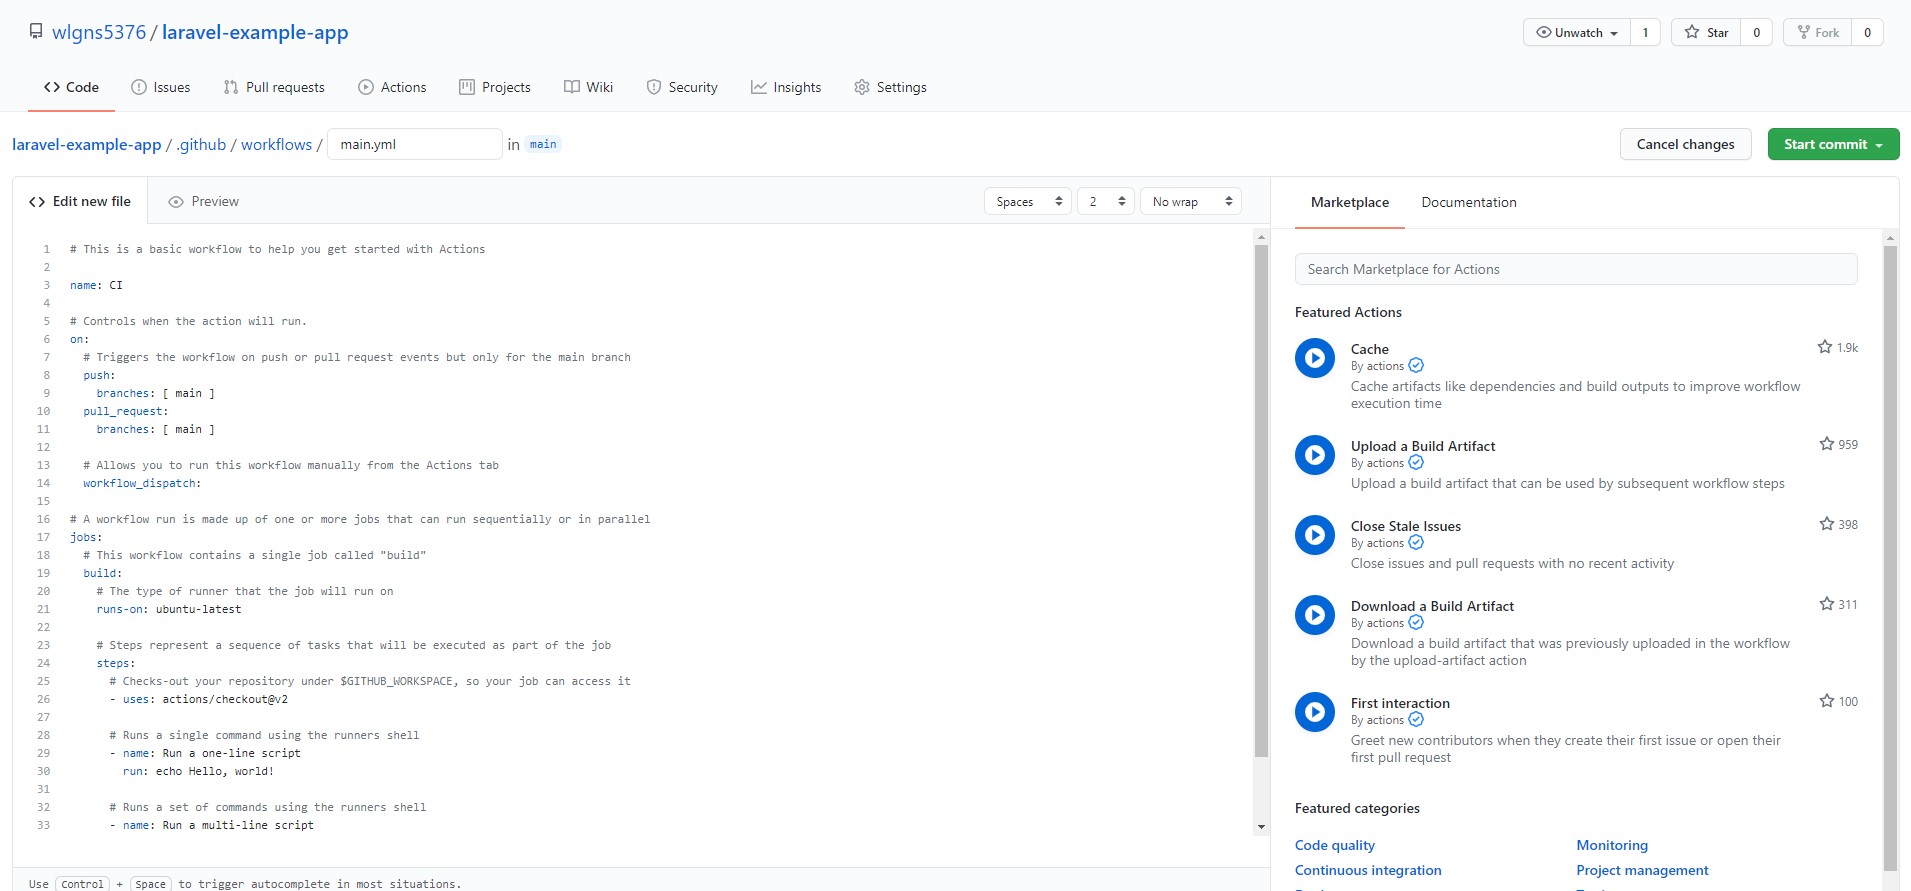Screen dimensions: 1911x891
Task: Select the Marketplace tab
Action: click(1349, 202)
